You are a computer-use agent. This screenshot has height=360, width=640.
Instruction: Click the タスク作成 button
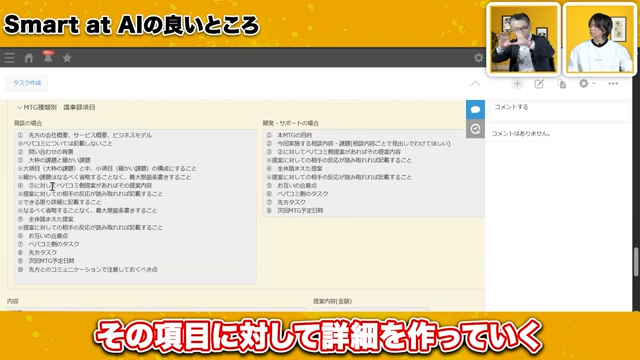pos(27,83)
